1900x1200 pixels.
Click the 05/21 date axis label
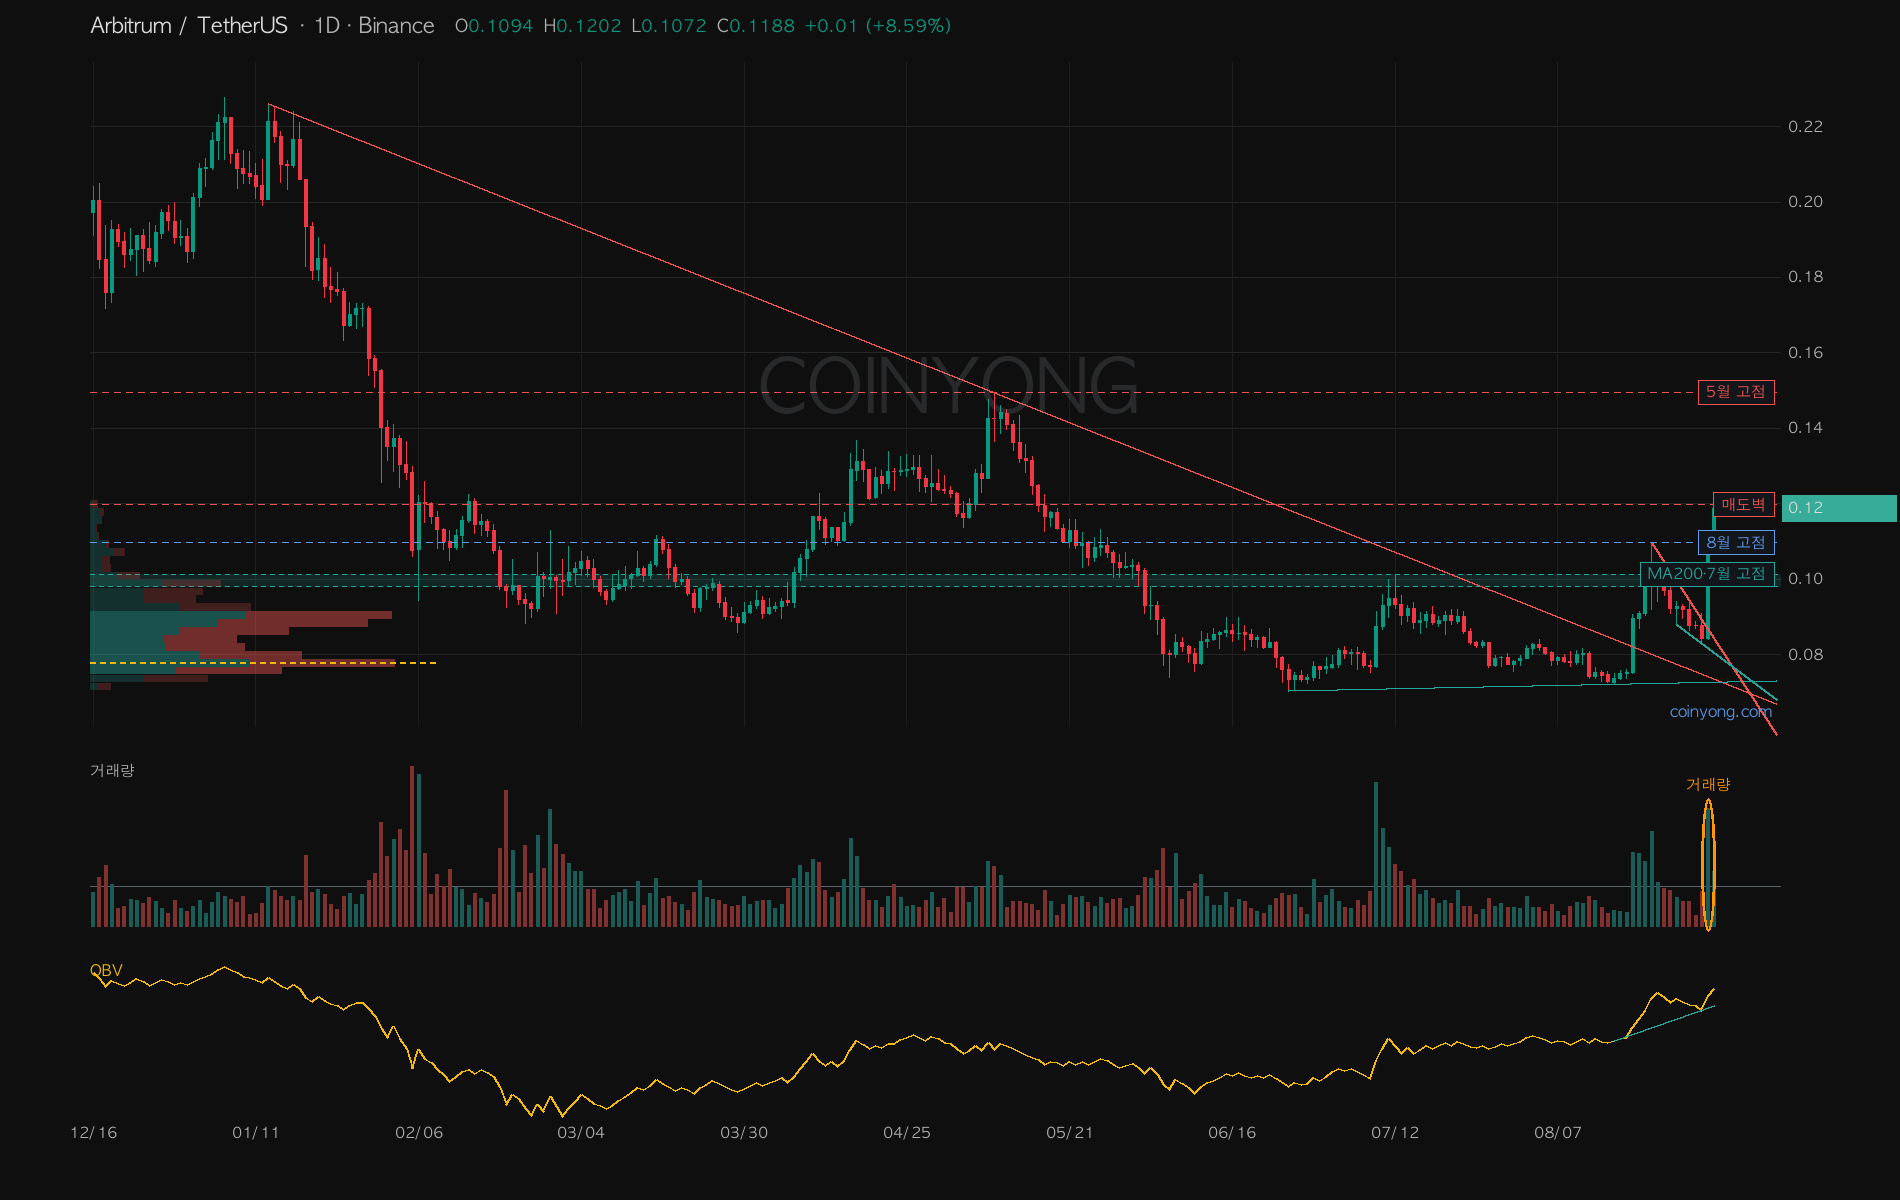(x=1070, y=1133)
